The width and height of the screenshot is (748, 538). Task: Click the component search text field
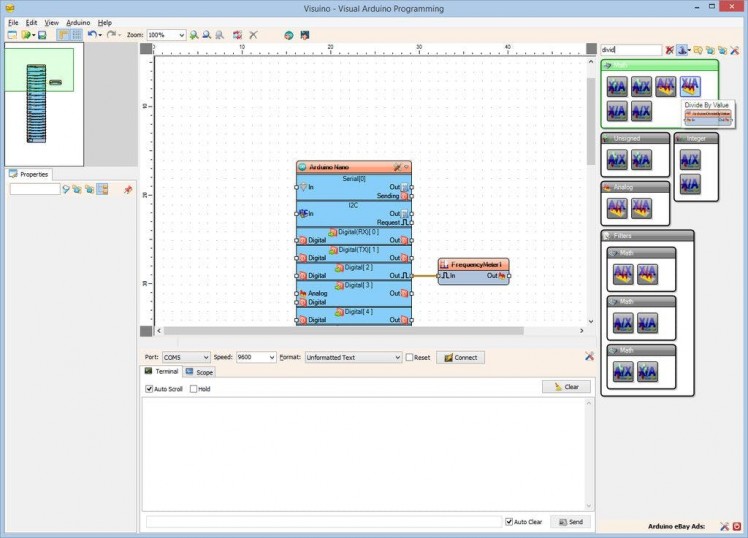click(x=630, y=50)
